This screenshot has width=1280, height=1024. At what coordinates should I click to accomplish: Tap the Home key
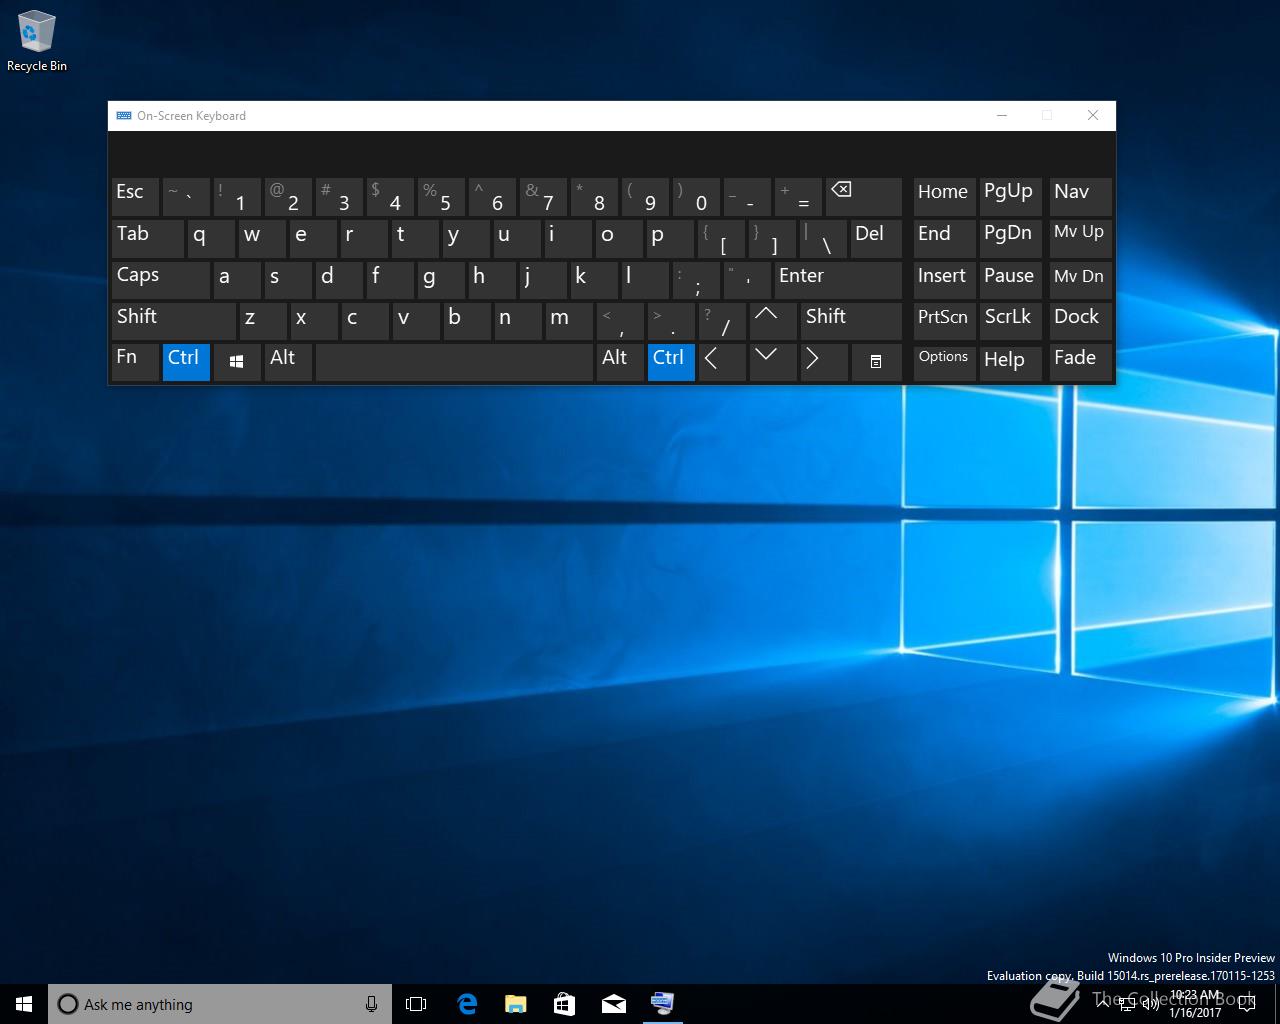coord(944,196)
